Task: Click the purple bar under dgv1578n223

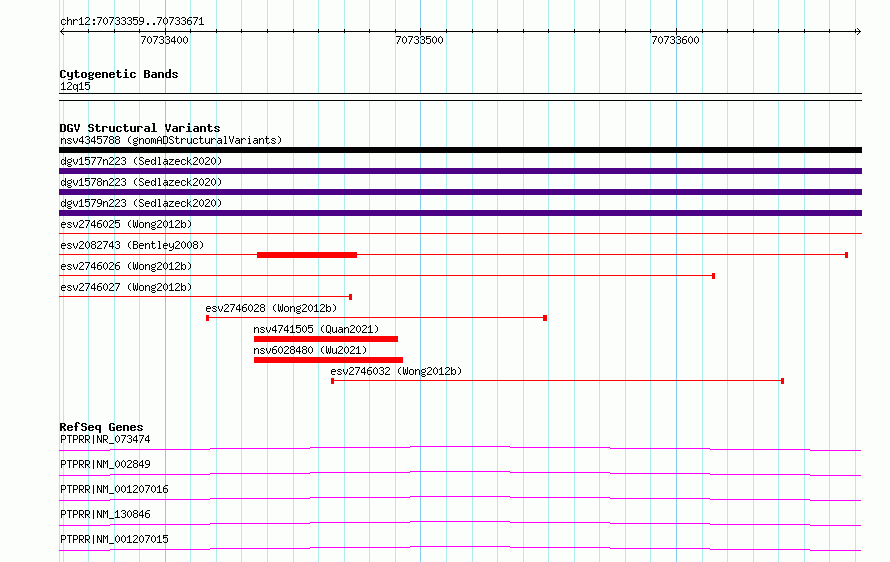Action: (460, 192)
